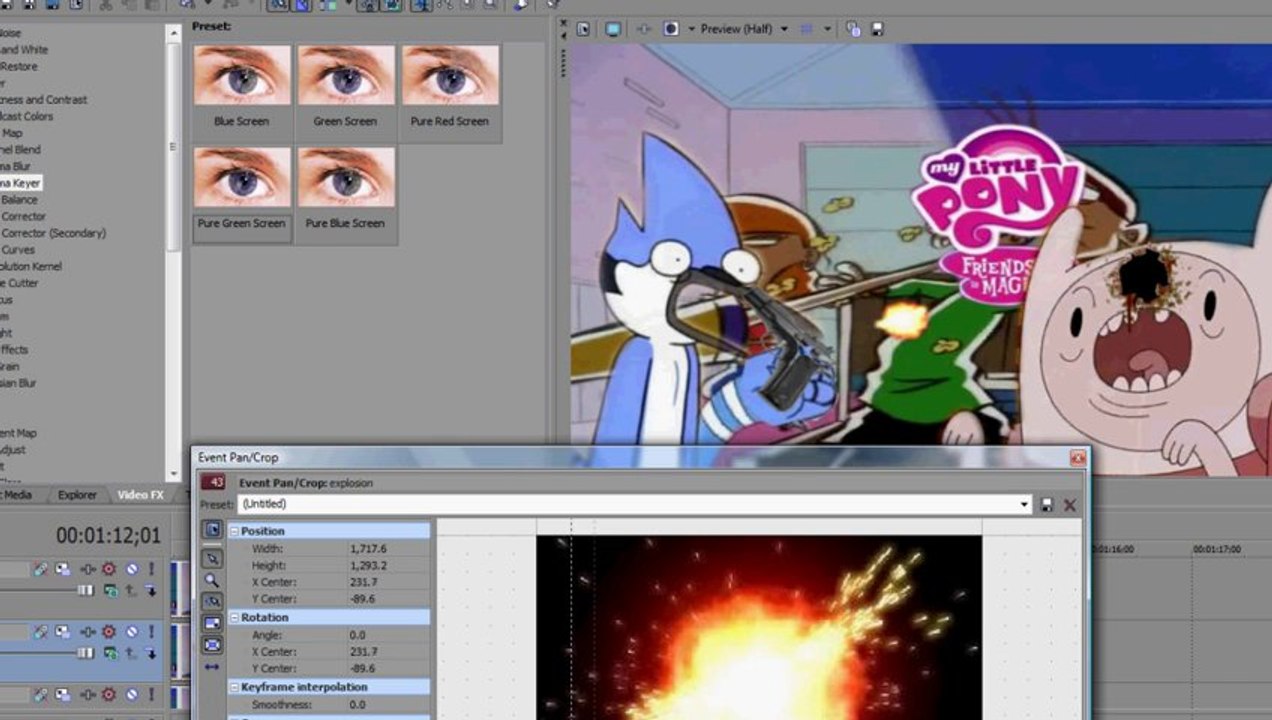Select the Chroma Keyer effect in the list
This screenshot has height=720, width=1272.
(x=20, y=183)
